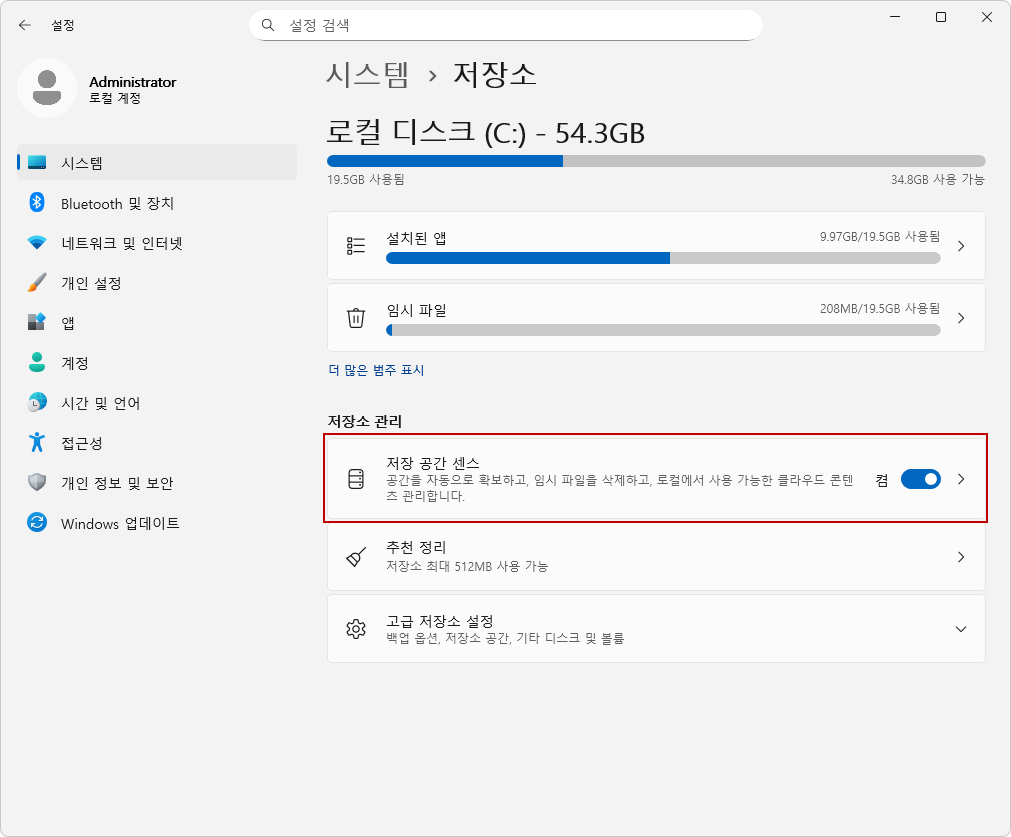Image resolution: width=1011 pixels, height=837 pixels.
Task: Open Bluetooth 및 장치 settings
Action: pyautogui.click(x=157, y=203)
